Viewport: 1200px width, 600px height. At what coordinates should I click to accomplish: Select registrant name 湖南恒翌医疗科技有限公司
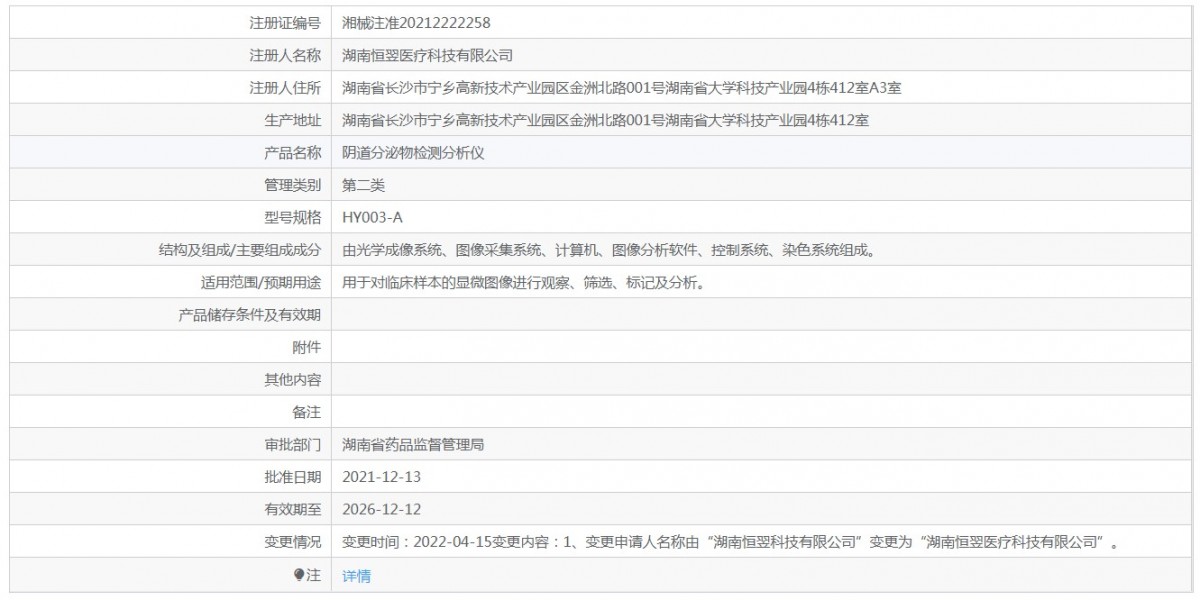[427, 55]
